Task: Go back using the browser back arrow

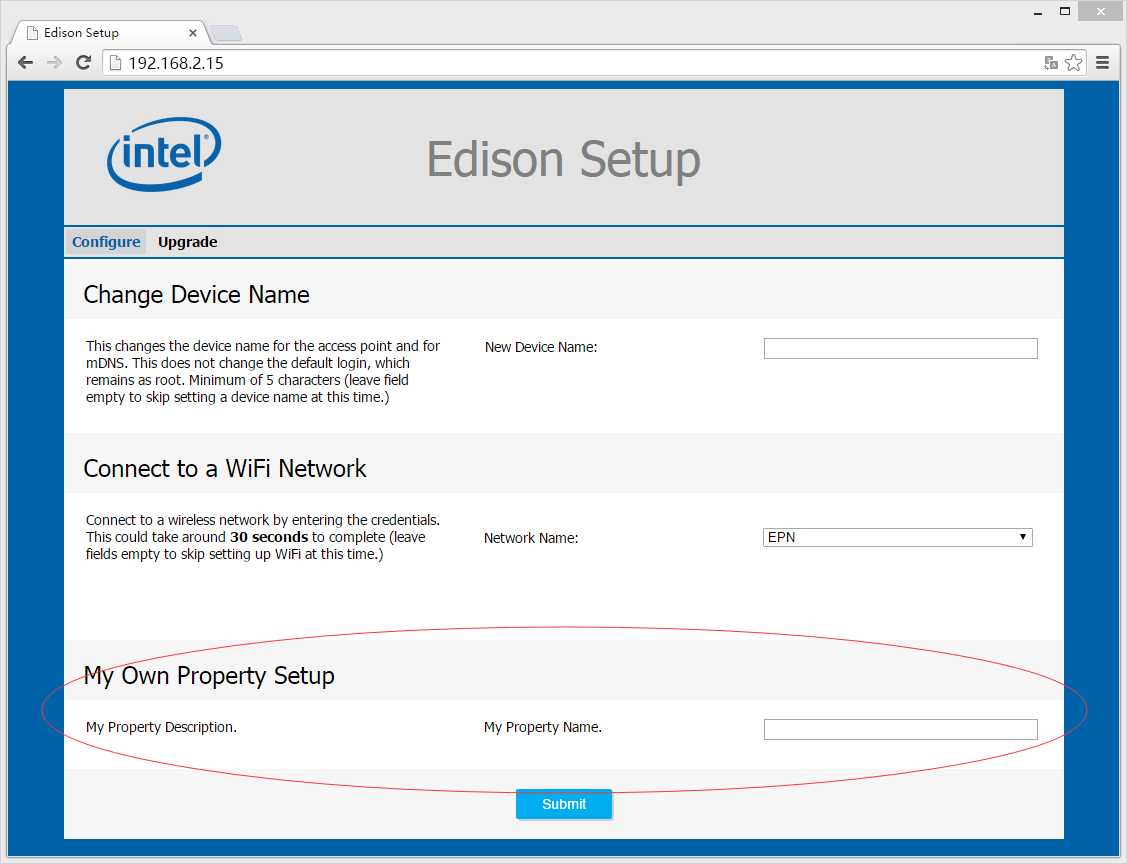Action: (25, 63)
